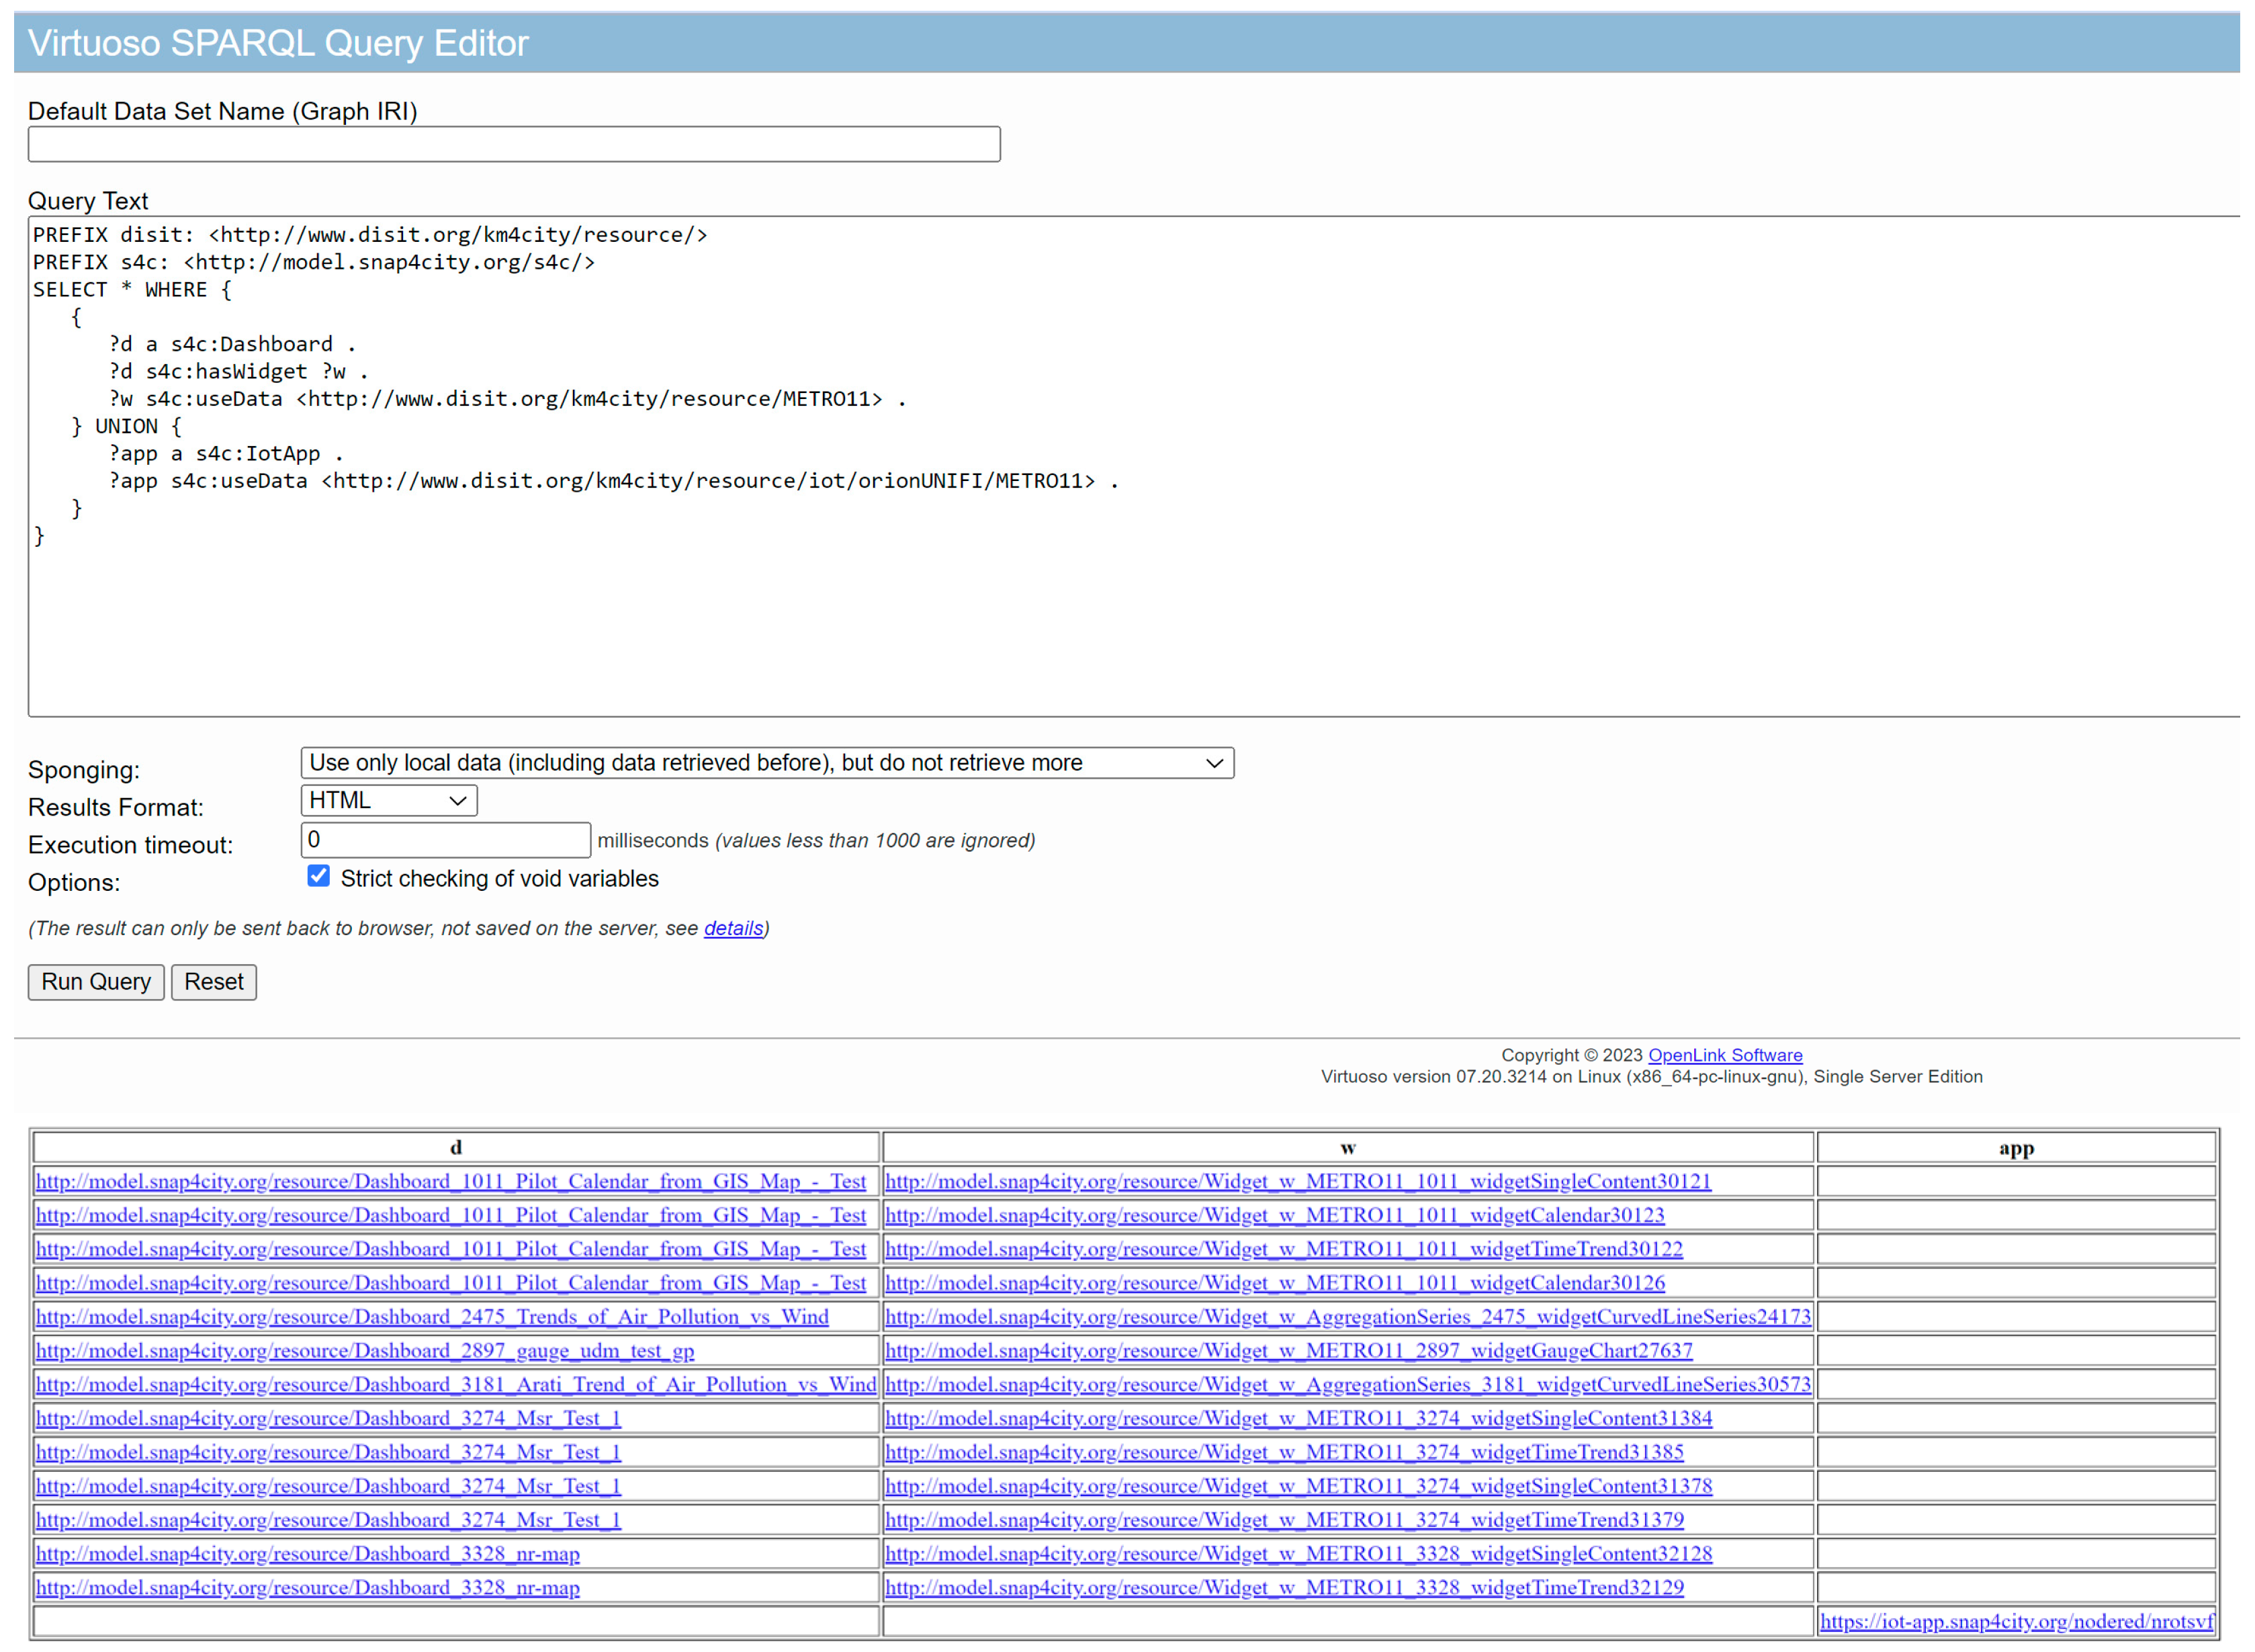This screenshot has height=1652, width=2255.
Task: Open the details link
Action: click(733, 928)
